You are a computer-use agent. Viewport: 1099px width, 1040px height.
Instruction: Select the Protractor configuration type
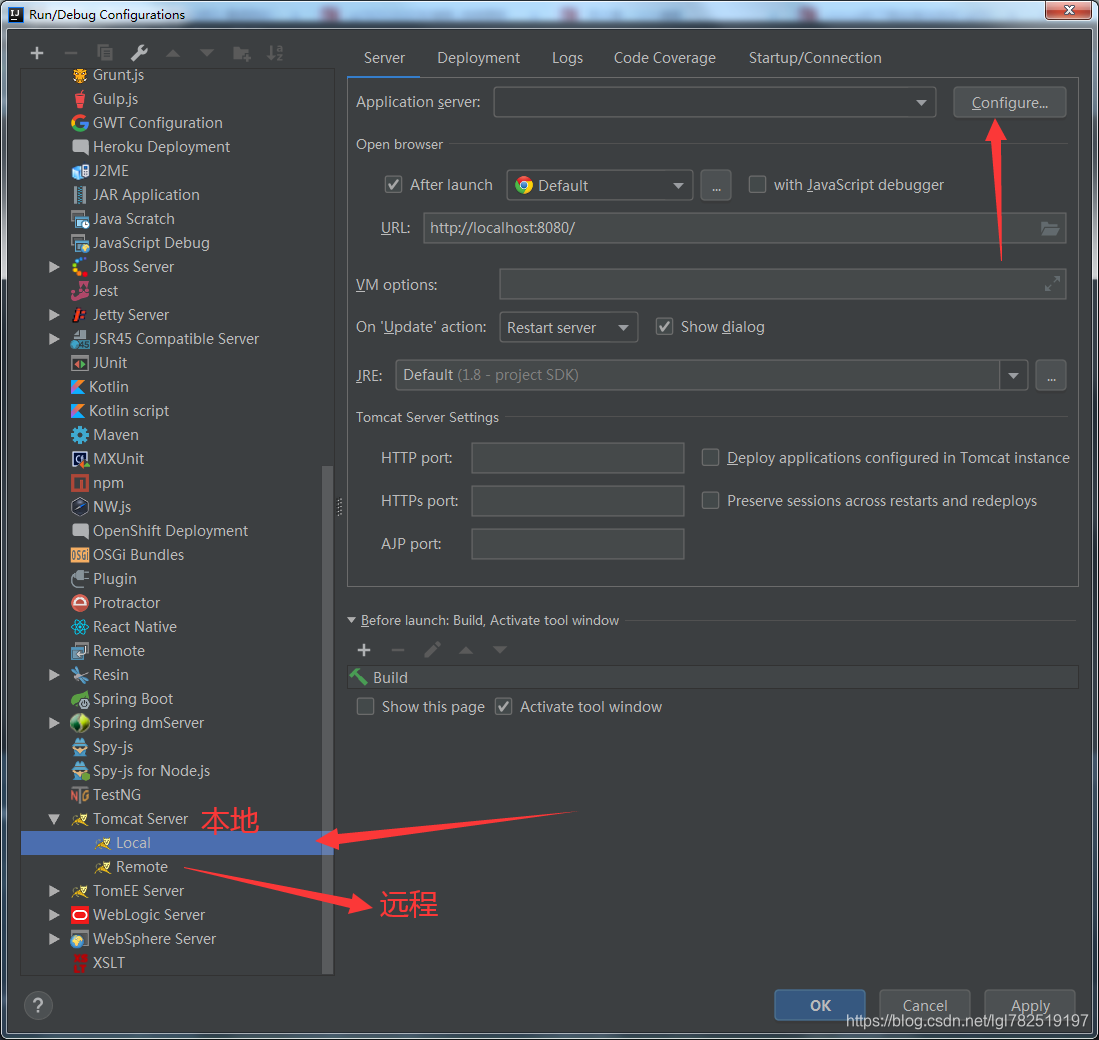126,603
